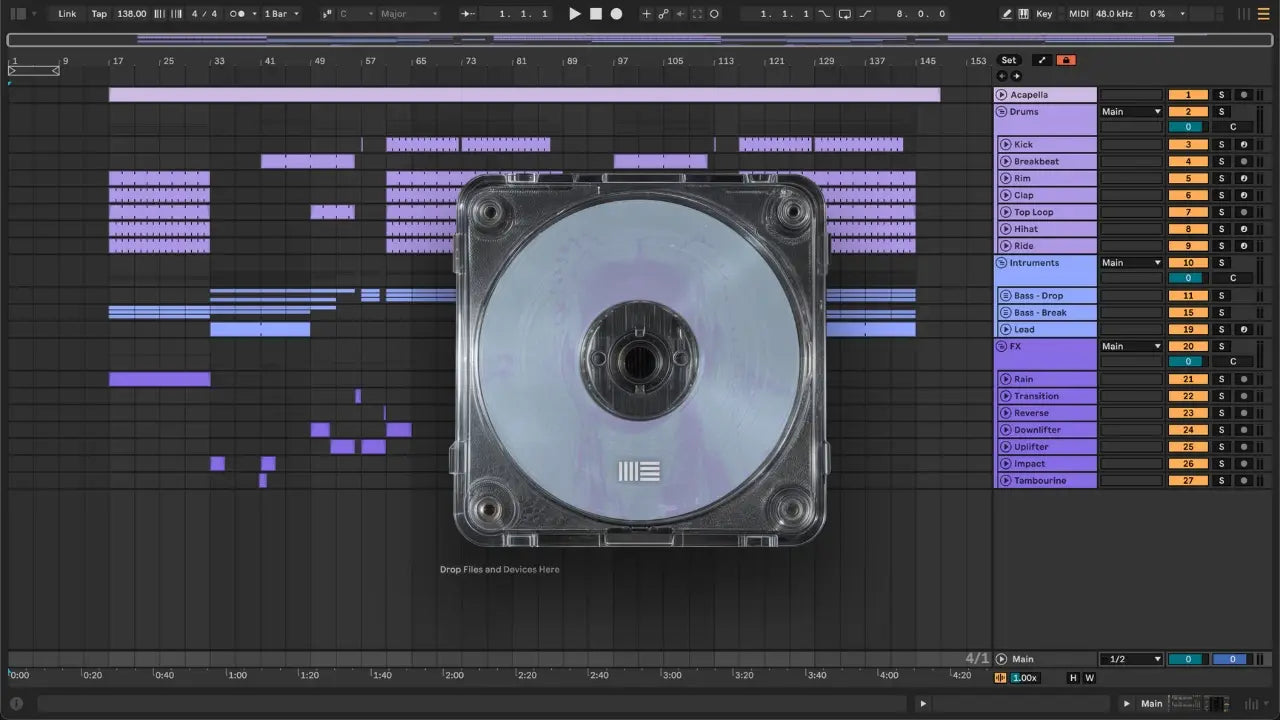Arm the Rain track for recording
1280x720 pixels.
[1243, 380]
